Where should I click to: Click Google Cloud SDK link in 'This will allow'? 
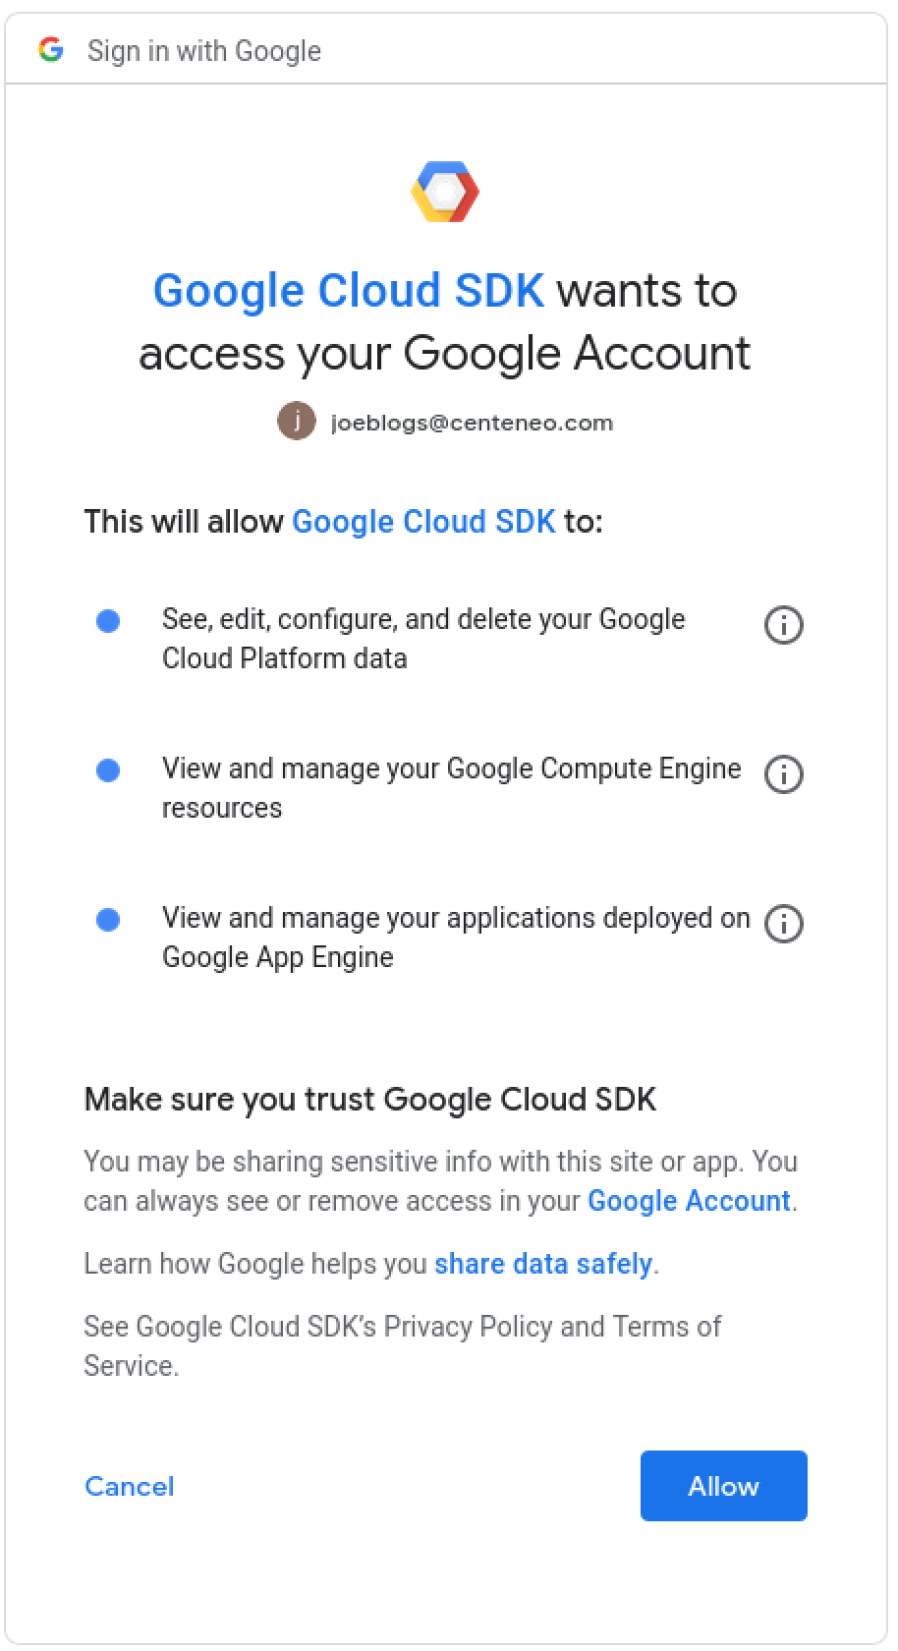tap(423, 521)
